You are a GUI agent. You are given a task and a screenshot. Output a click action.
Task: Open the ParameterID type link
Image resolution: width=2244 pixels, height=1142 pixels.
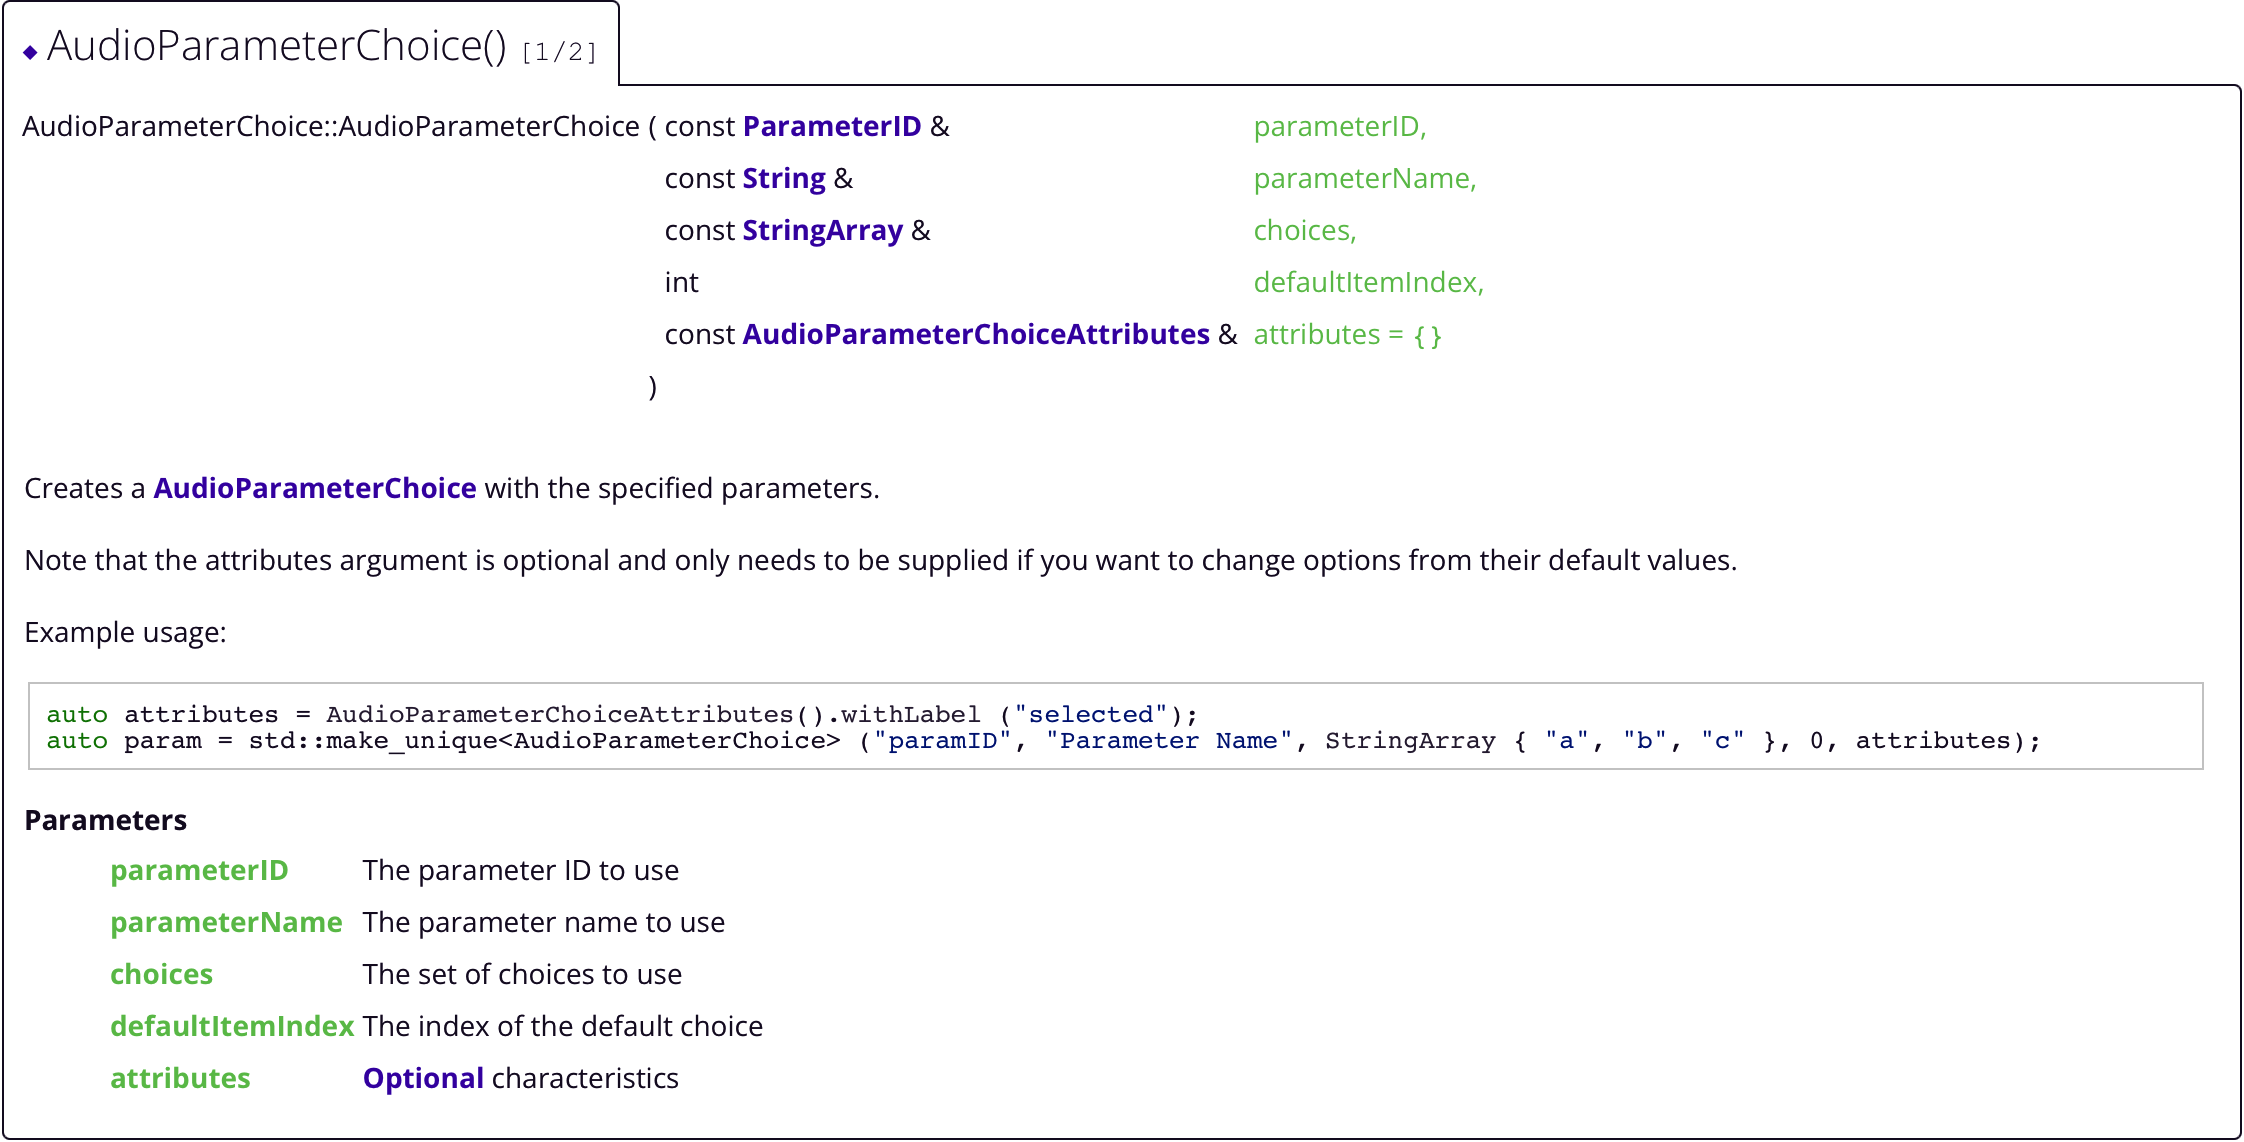[831, 126]
